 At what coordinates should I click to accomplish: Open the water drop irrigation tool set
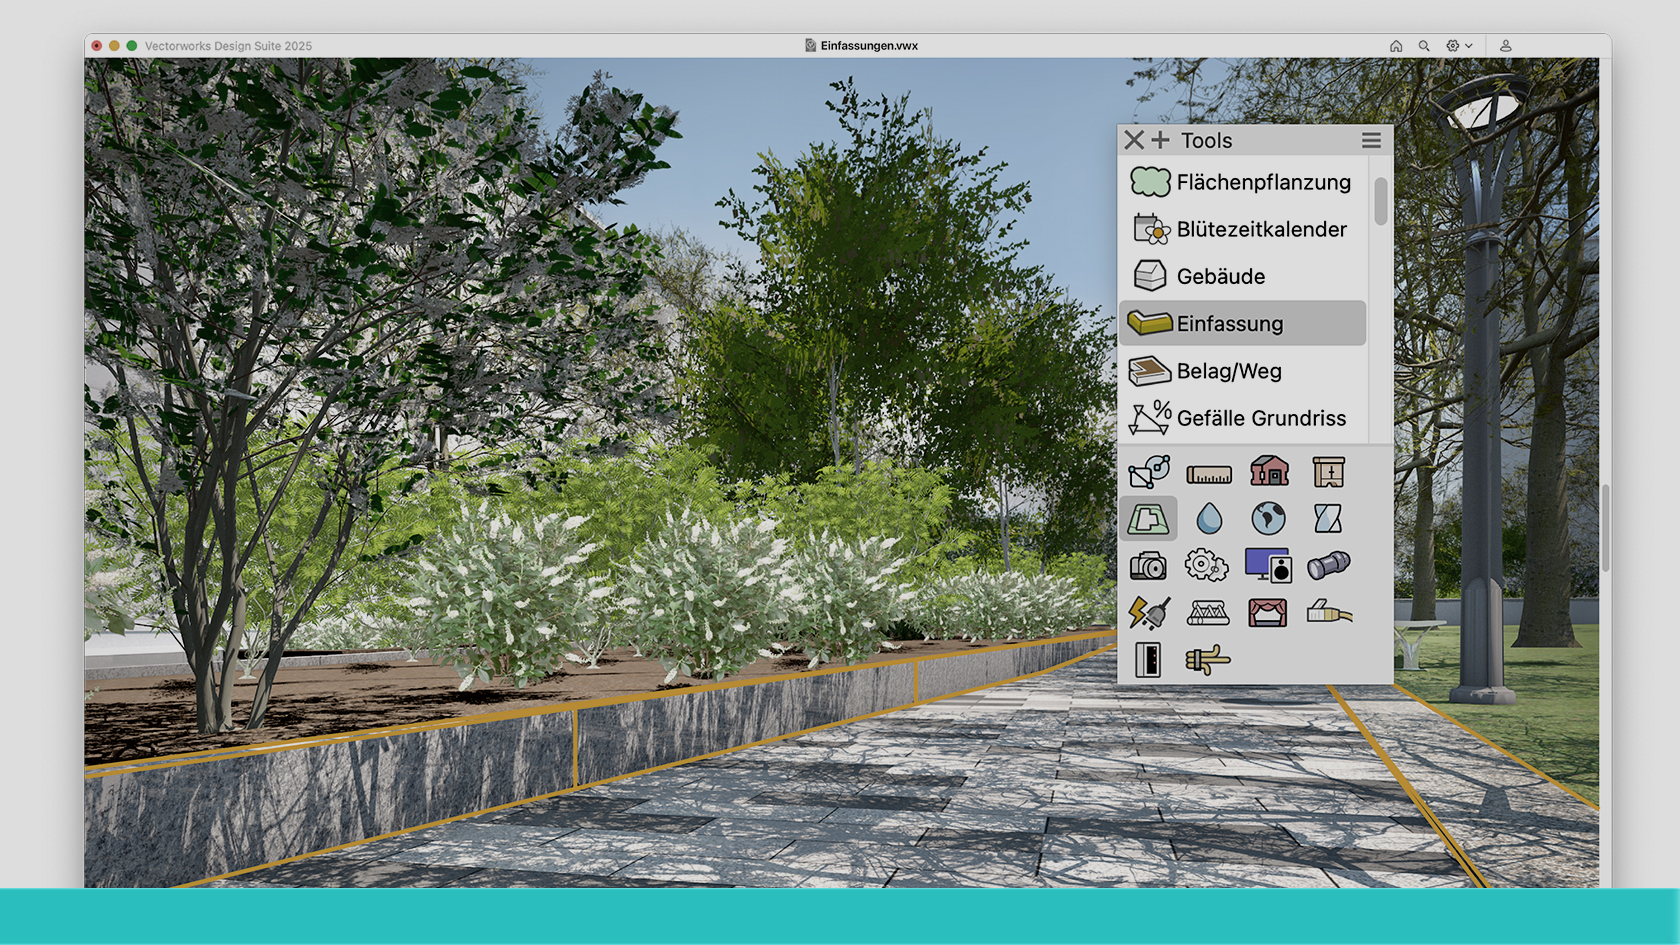(1209, 519)
